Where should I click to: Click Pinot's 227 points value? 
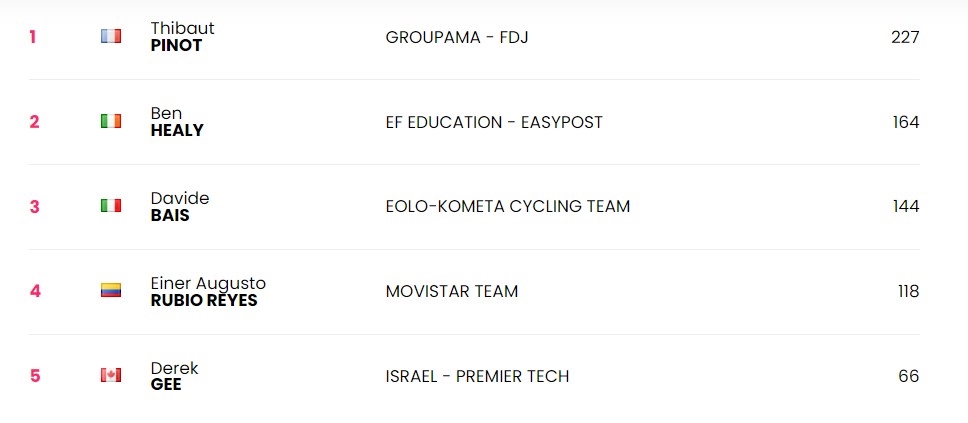[x=904, y=37]
